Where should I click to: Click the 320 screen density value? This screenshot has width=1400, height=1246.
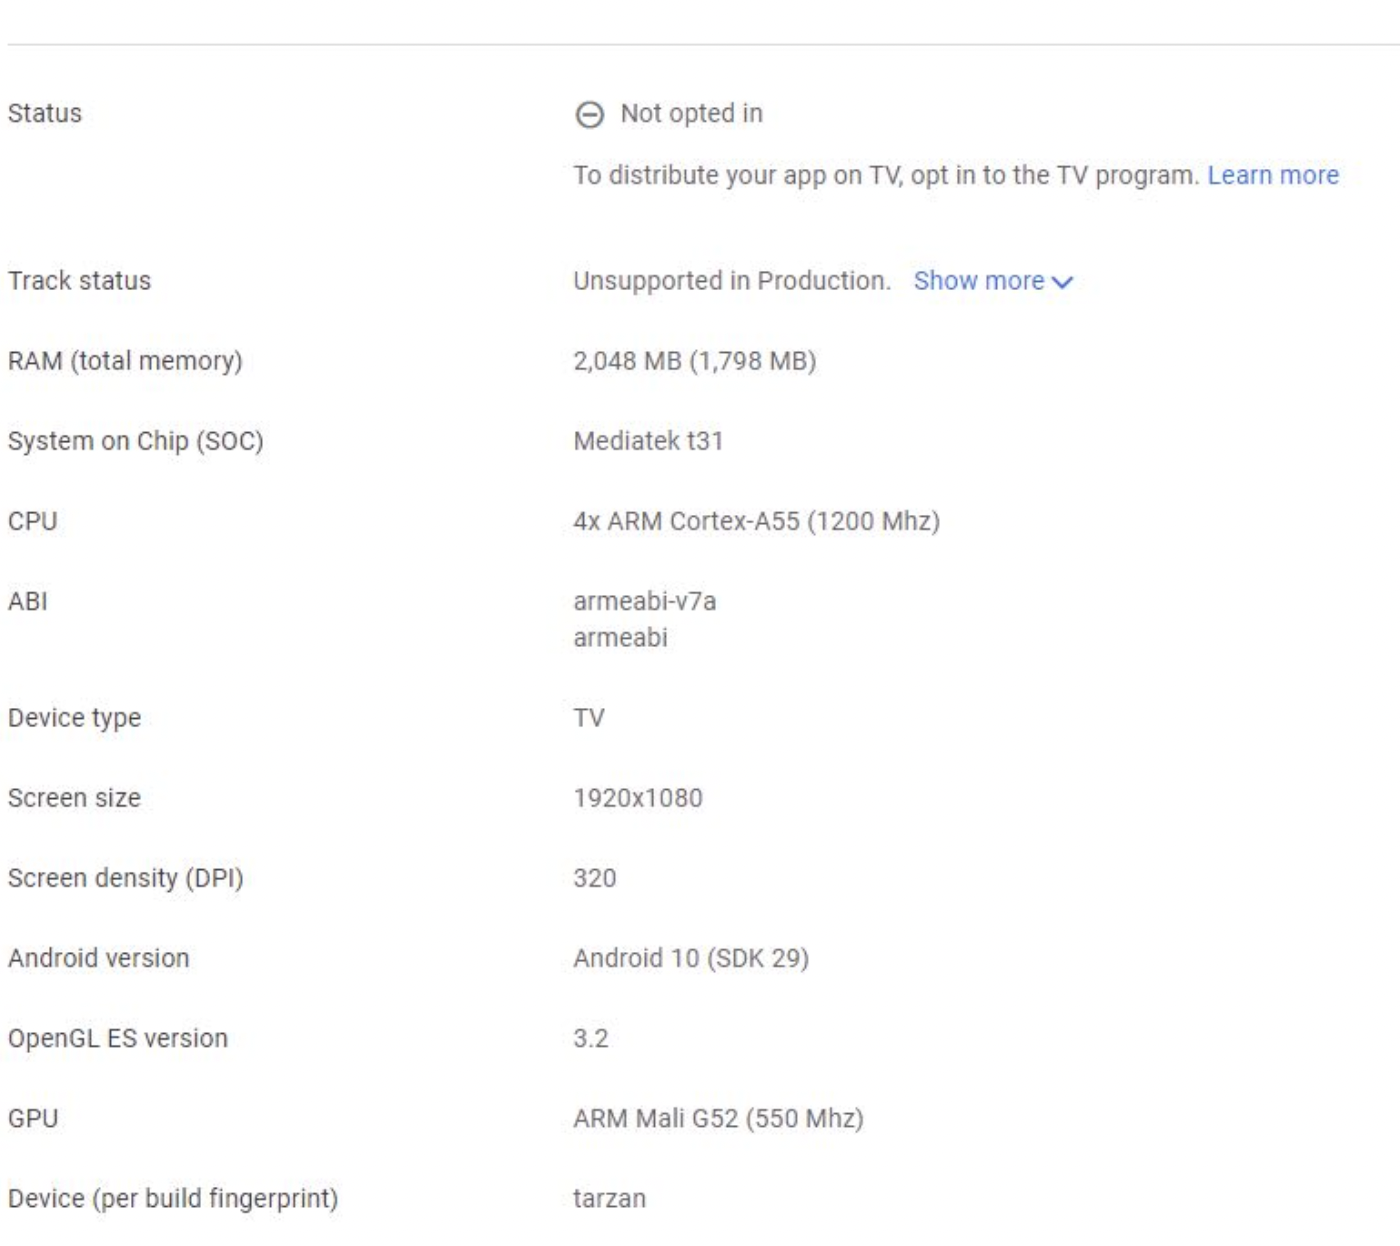[595, 878]
